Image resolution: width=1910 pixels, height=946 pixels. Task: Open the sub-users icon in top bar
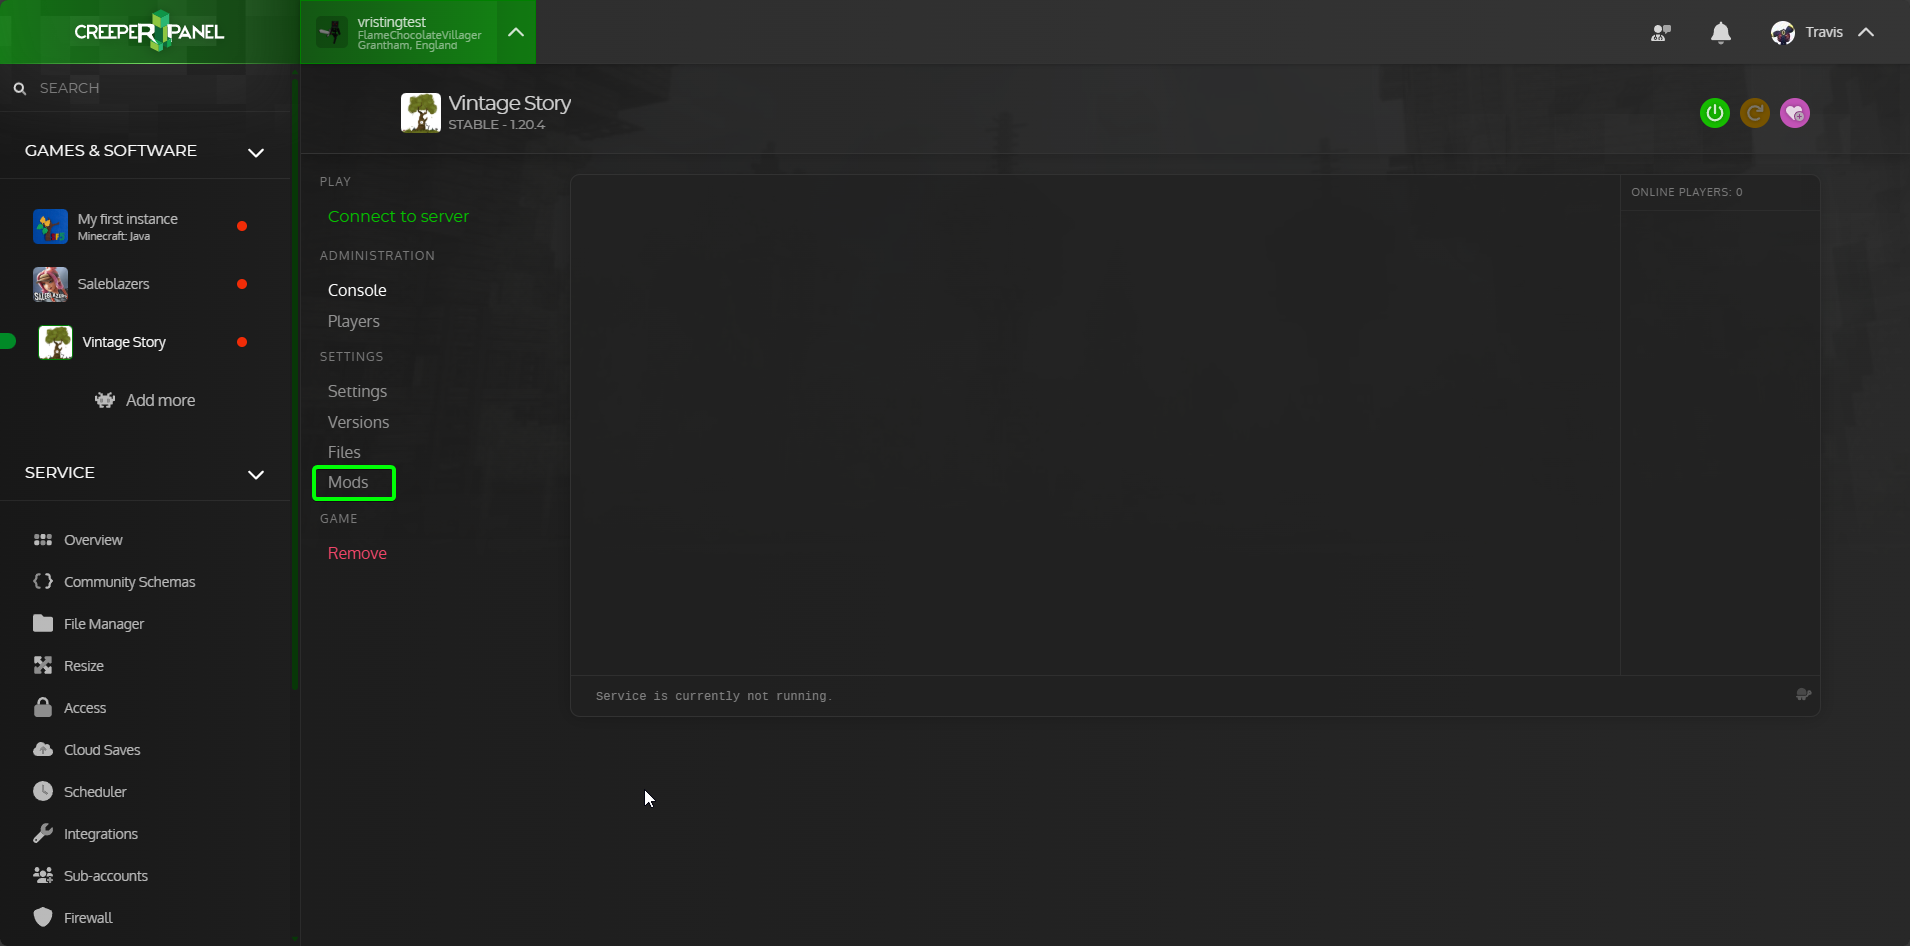[1661, 33]
